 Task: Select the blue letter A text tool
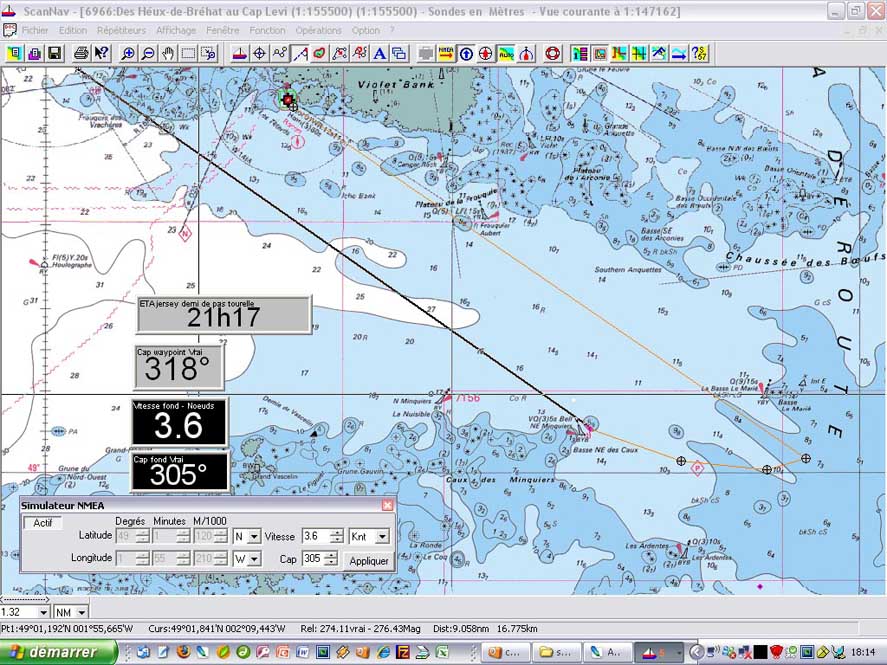pyautogui.click(x=380, y=54)
